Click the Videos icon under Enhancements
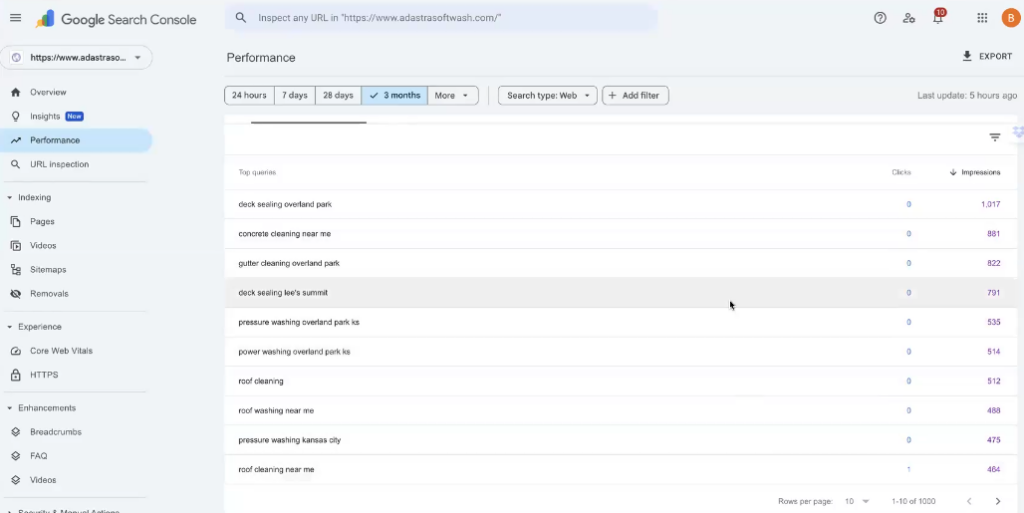Viewport: 1024px width, 513px height. click(x=16, y=480)
